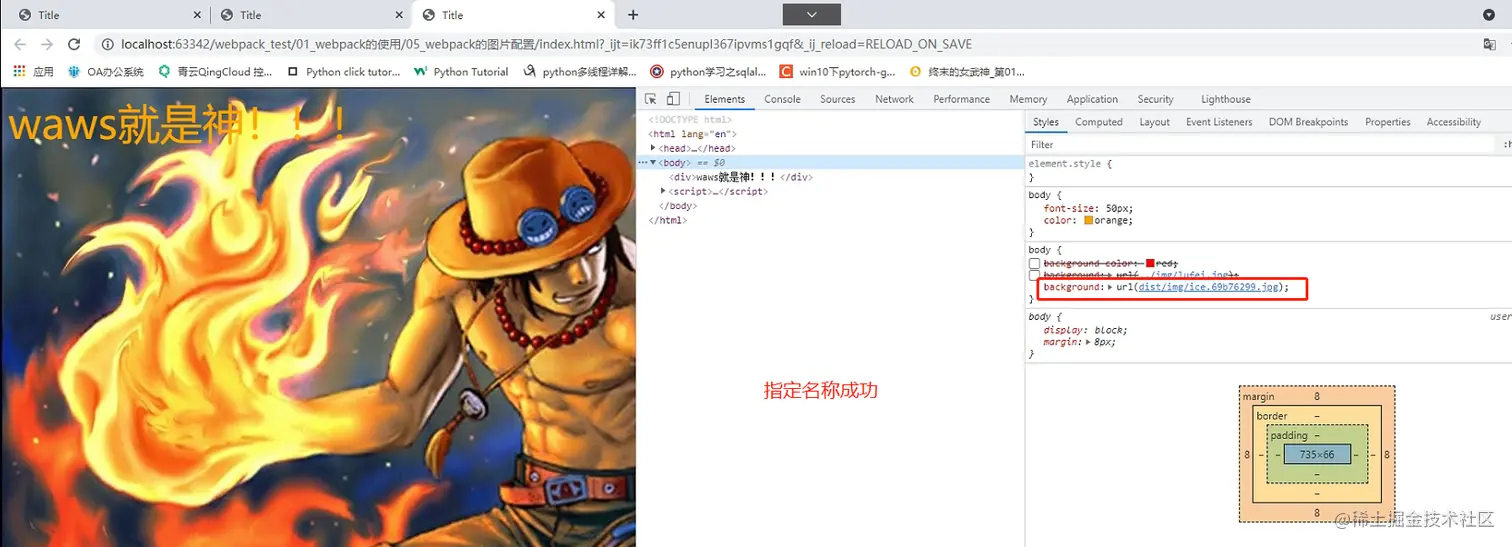Click the red background-color swatch

click(x=1151, y=263)
